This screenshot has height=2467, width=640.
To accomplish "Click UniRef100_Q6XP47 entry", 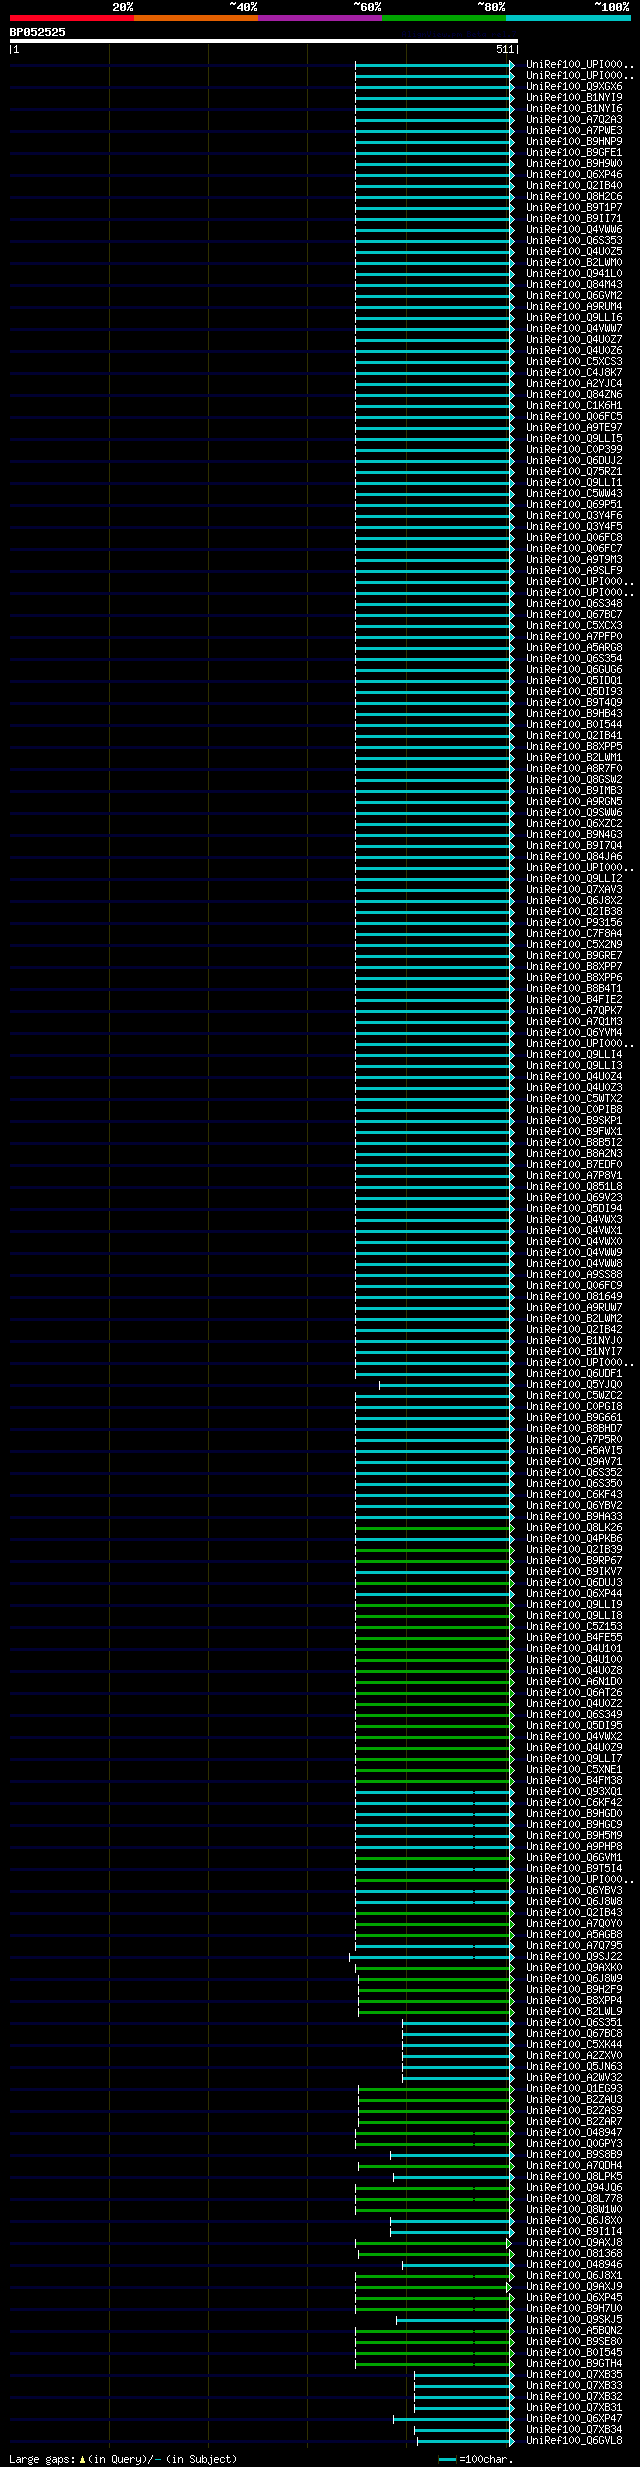I will (574, 2419).
